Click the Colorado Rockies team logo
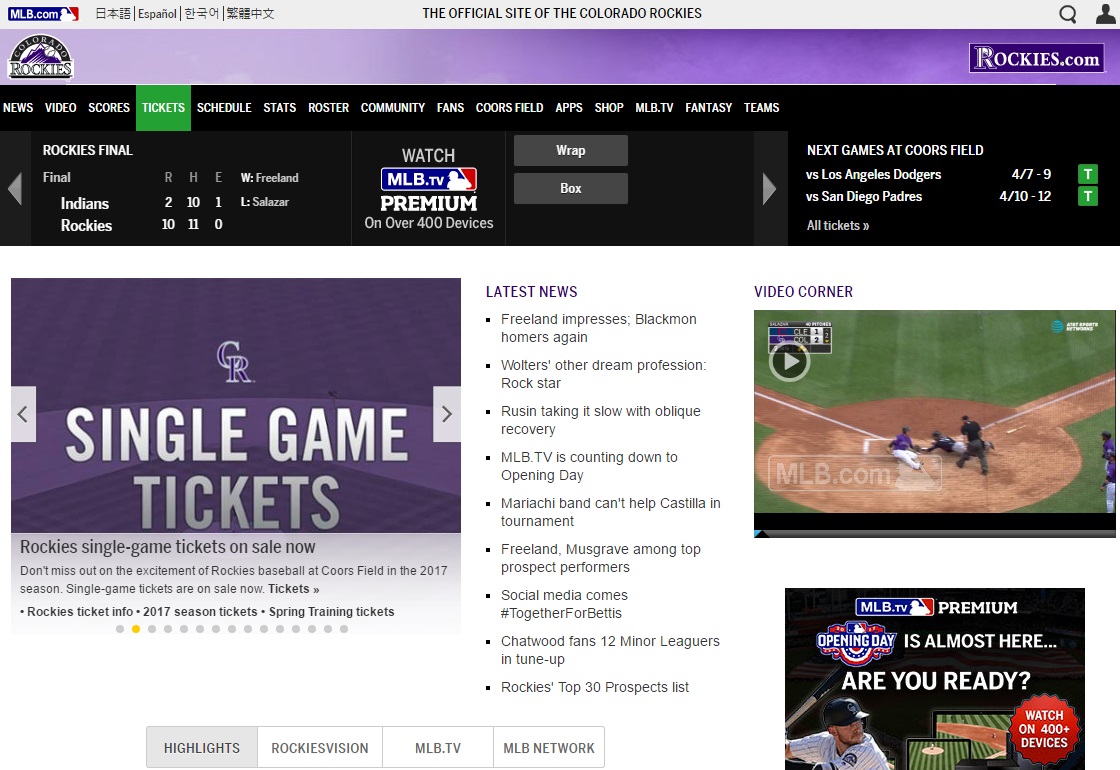The height and width of the screenshot is (770, 1120). tap(41, 57)
